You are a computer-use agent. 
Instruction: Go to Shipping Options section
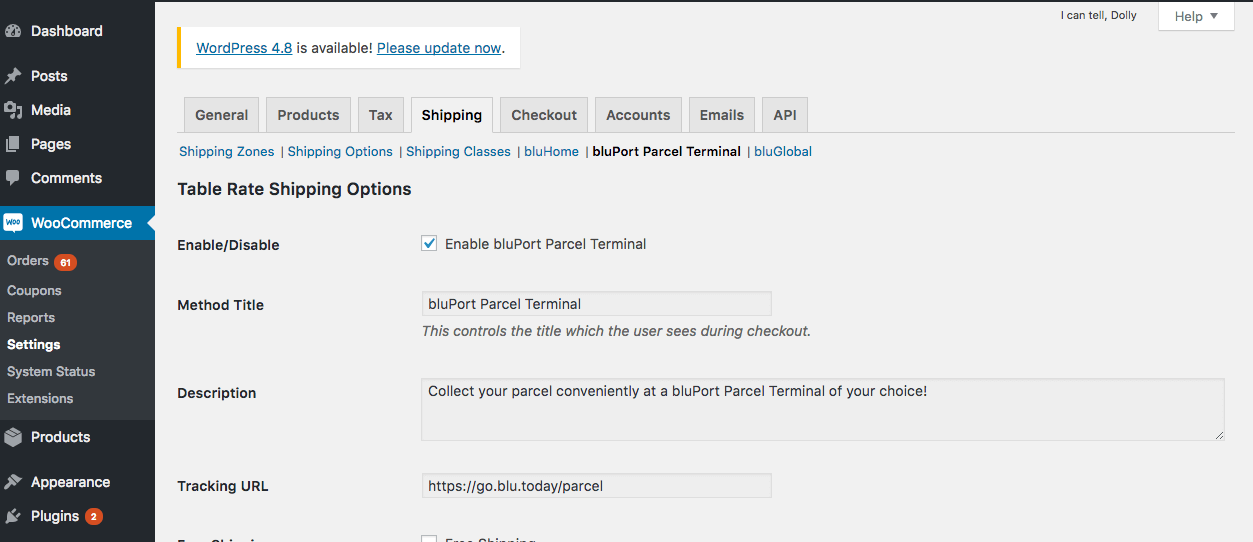tap(340, 152)
